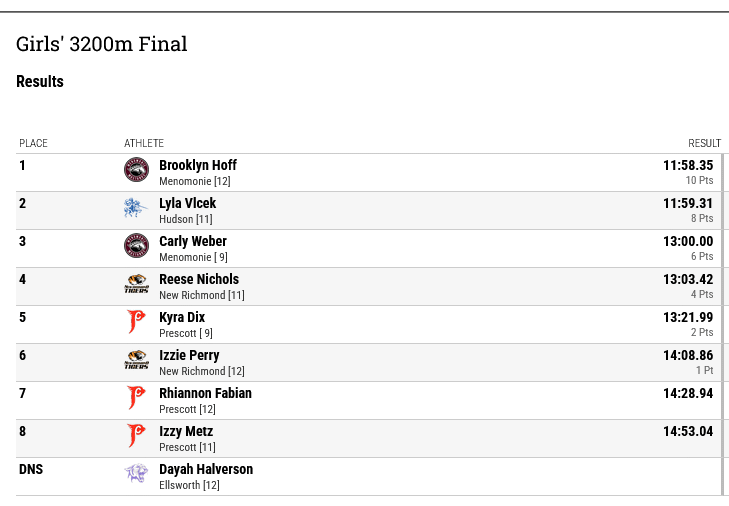Click Menomonie logo beside Brooklyn Hoff
This screenshot has height=506, width=729.
tap(136, 170)
